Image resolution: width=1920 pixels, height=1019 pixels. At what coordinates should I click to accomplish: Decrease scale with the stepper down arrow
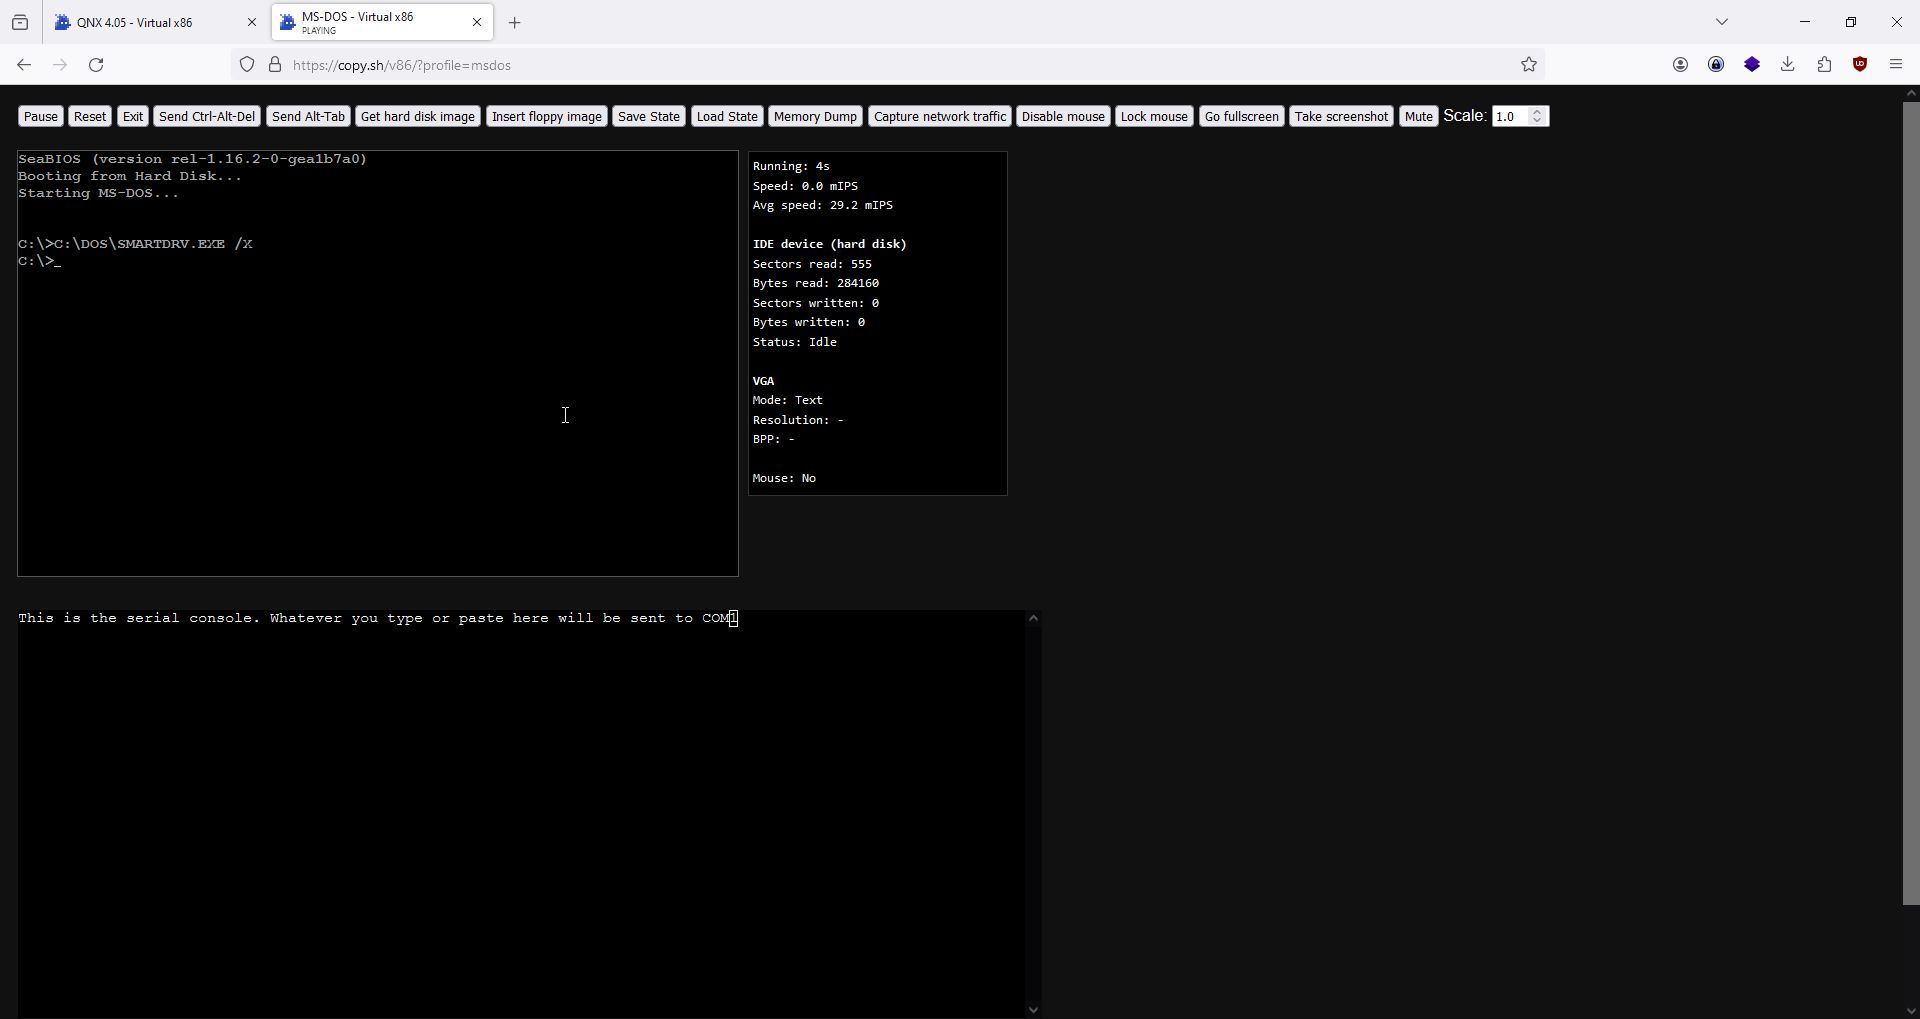1538,122
